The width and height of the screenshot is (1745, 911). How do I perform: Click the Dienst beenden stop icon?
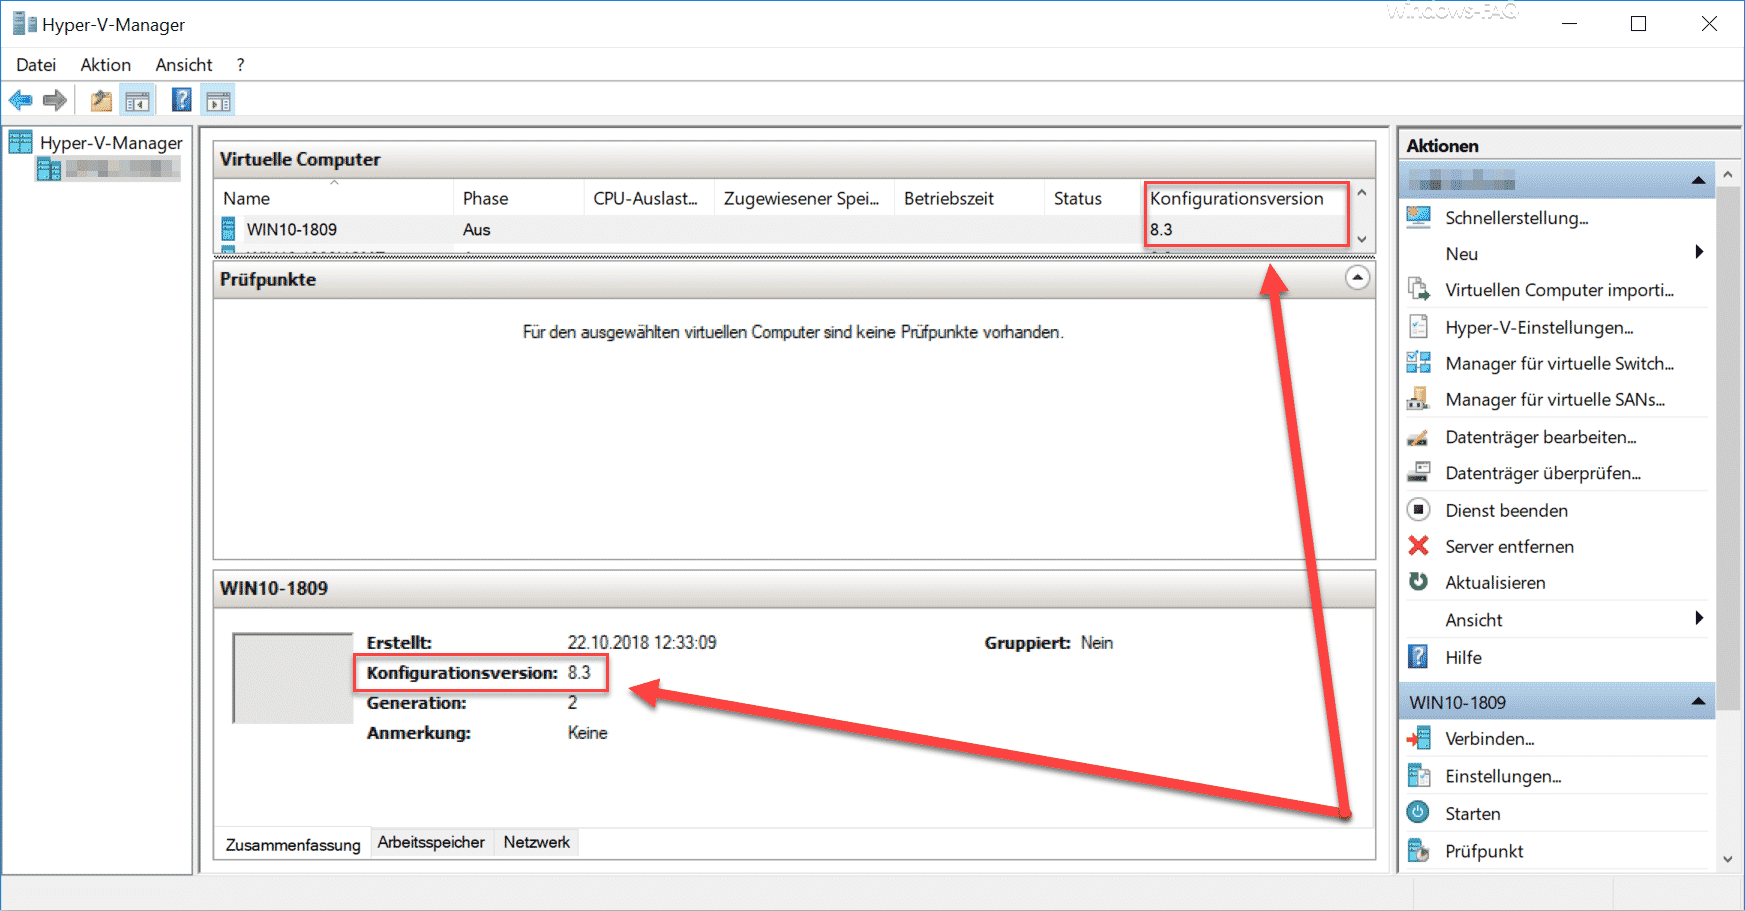pos(1418,509)
